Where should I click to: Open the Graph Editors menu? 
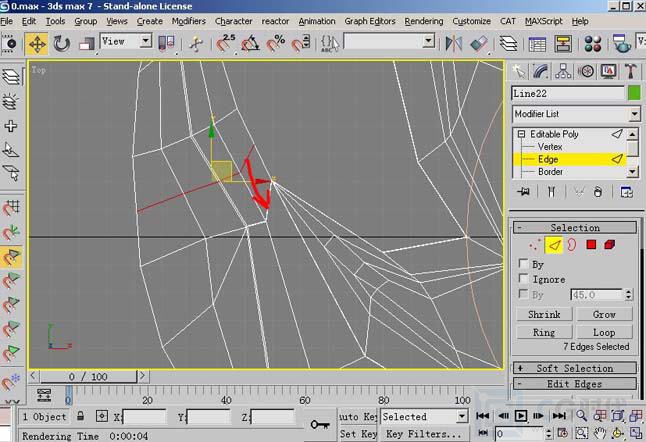point(370,21)
